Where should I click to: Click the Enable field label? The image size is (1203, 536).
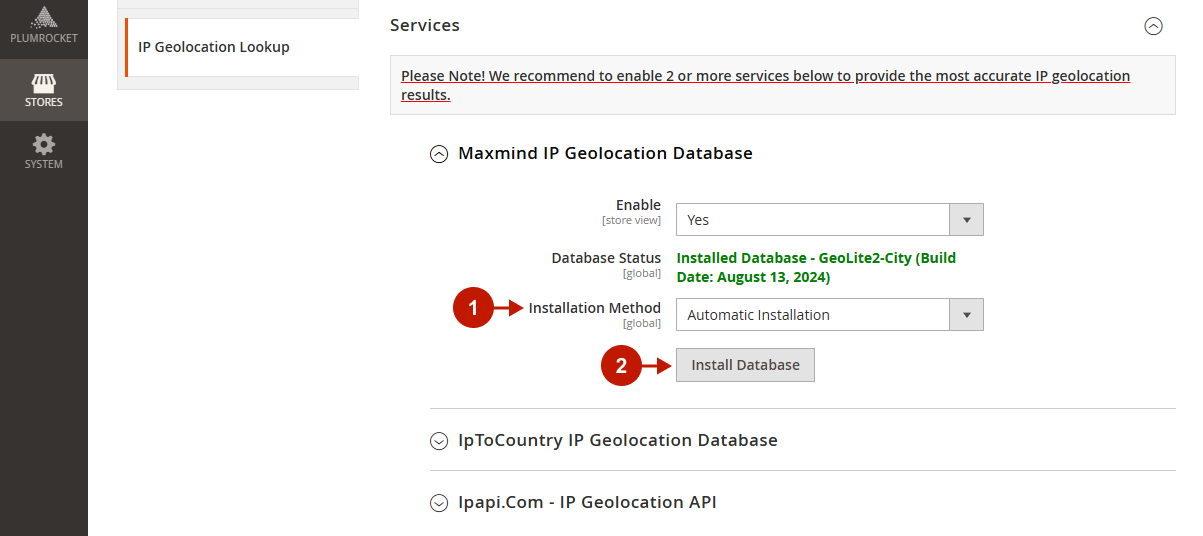638,205
